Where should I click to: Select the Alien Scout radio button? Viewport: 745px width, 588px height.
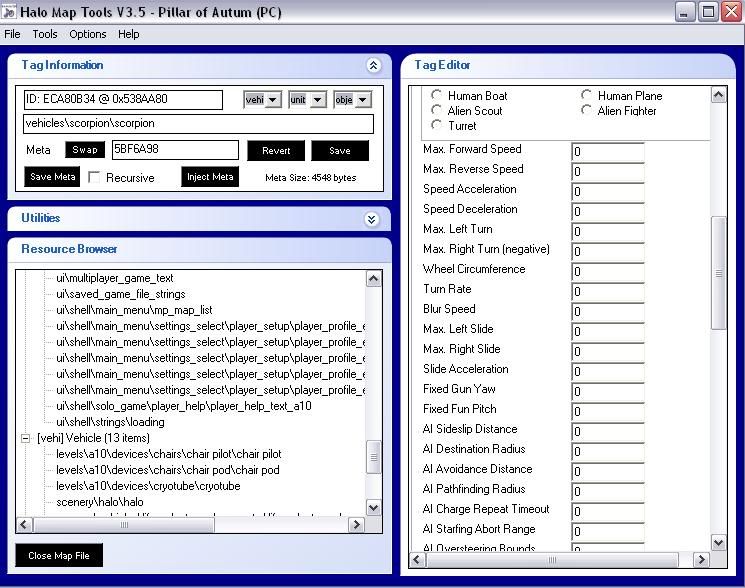[x=436, y=110]
